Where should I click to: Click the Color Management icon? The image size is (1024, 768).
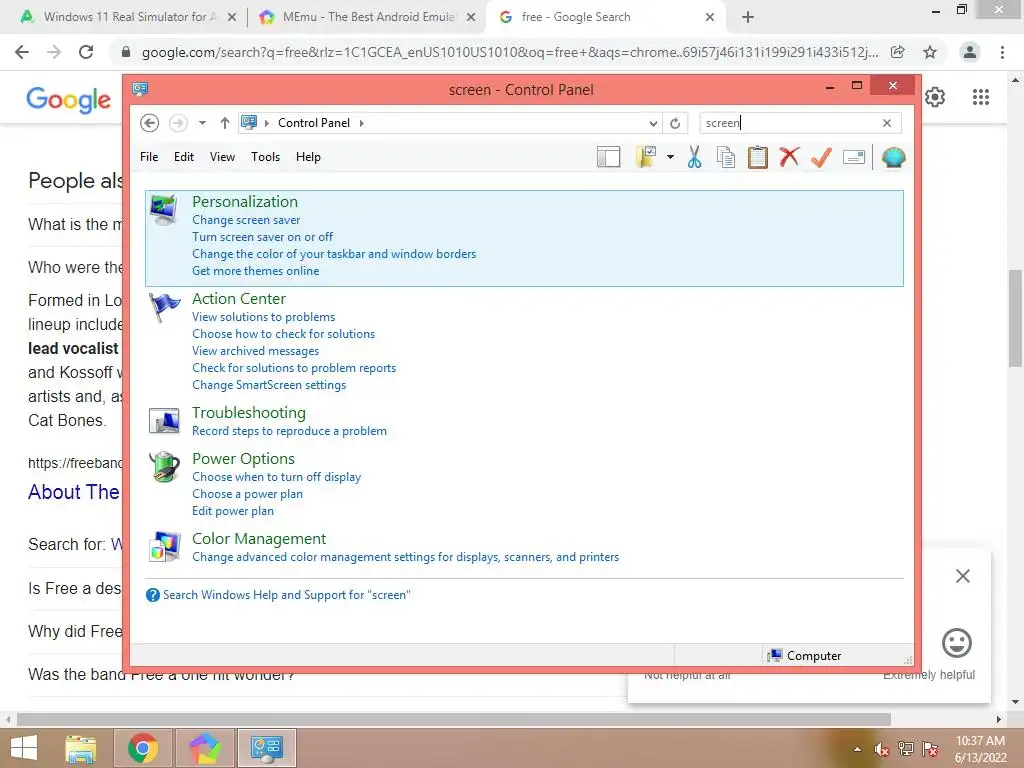coord(164,547)
